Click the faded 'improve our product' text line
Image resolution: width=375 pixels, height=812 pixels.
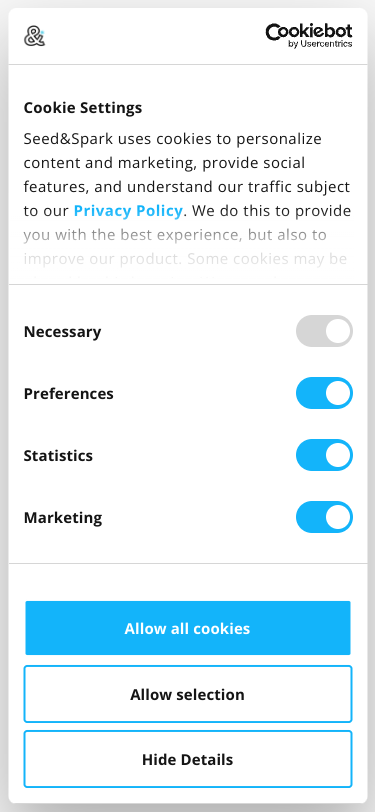(x=185, y=258)
